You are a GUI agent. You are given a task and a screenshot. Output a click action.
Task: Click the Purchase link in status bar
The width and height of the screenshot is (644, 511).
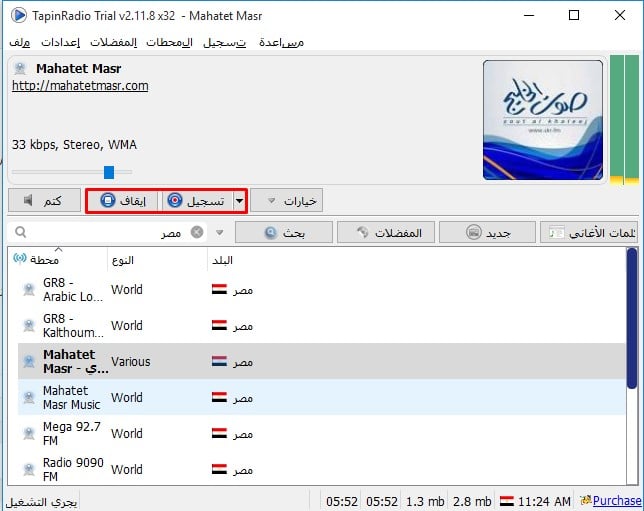click(616, 500)
